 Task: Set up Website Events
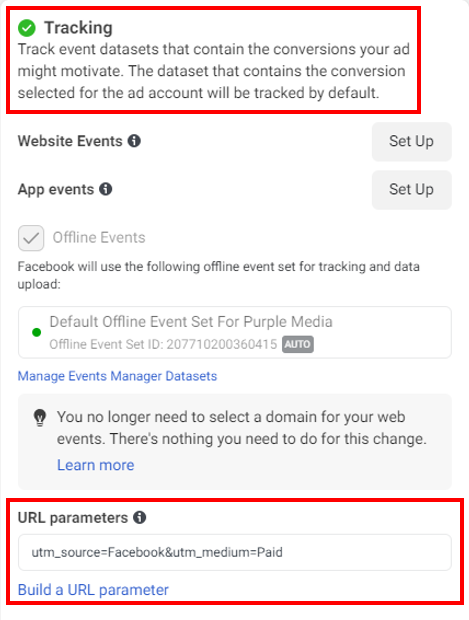(x=411, y=142)
